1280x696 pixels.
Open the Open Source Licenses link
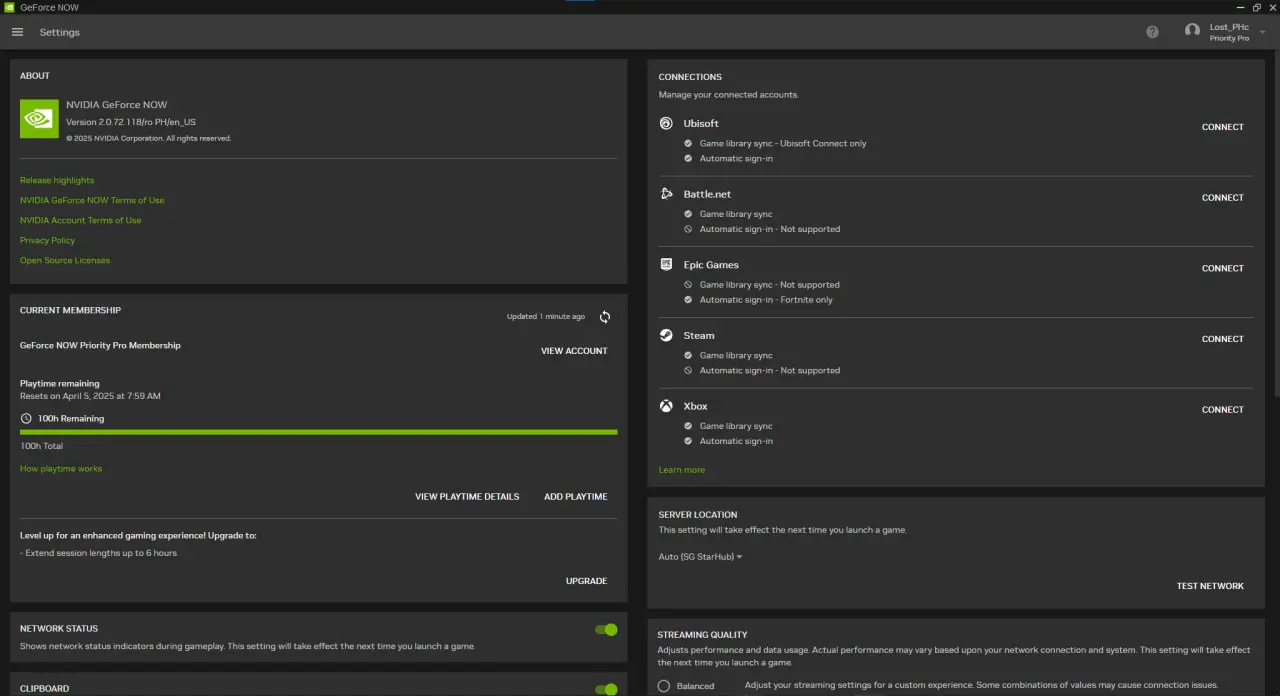tap(65, 260)
